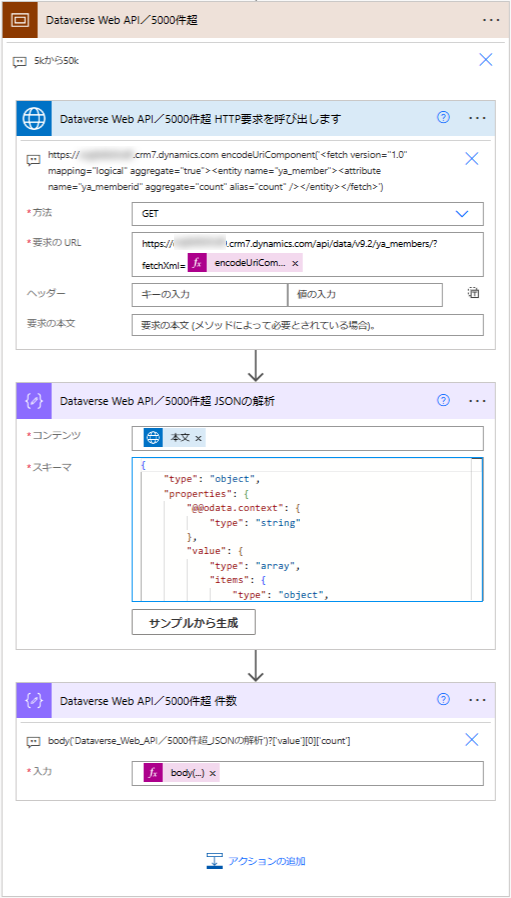Image resolution: width=511 pixels, height=898 pixels.
Task: Click comment icon beside the fetch URL note
Action: coord(34,160)
